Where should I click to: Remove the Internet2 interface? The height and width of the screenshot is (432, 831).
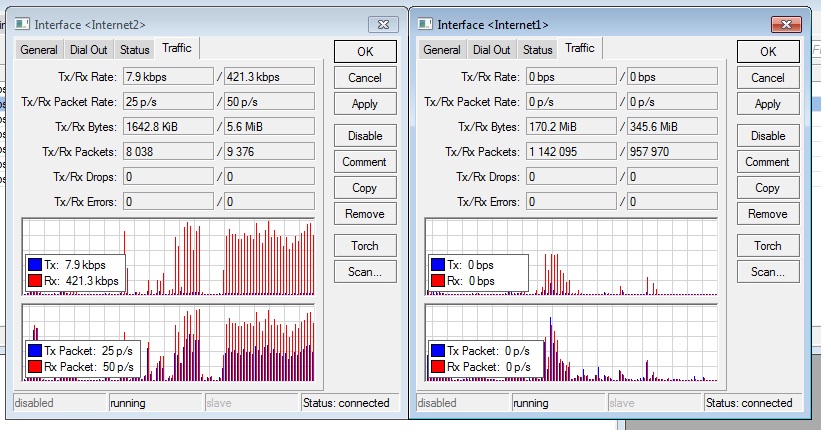coord(365,214)
